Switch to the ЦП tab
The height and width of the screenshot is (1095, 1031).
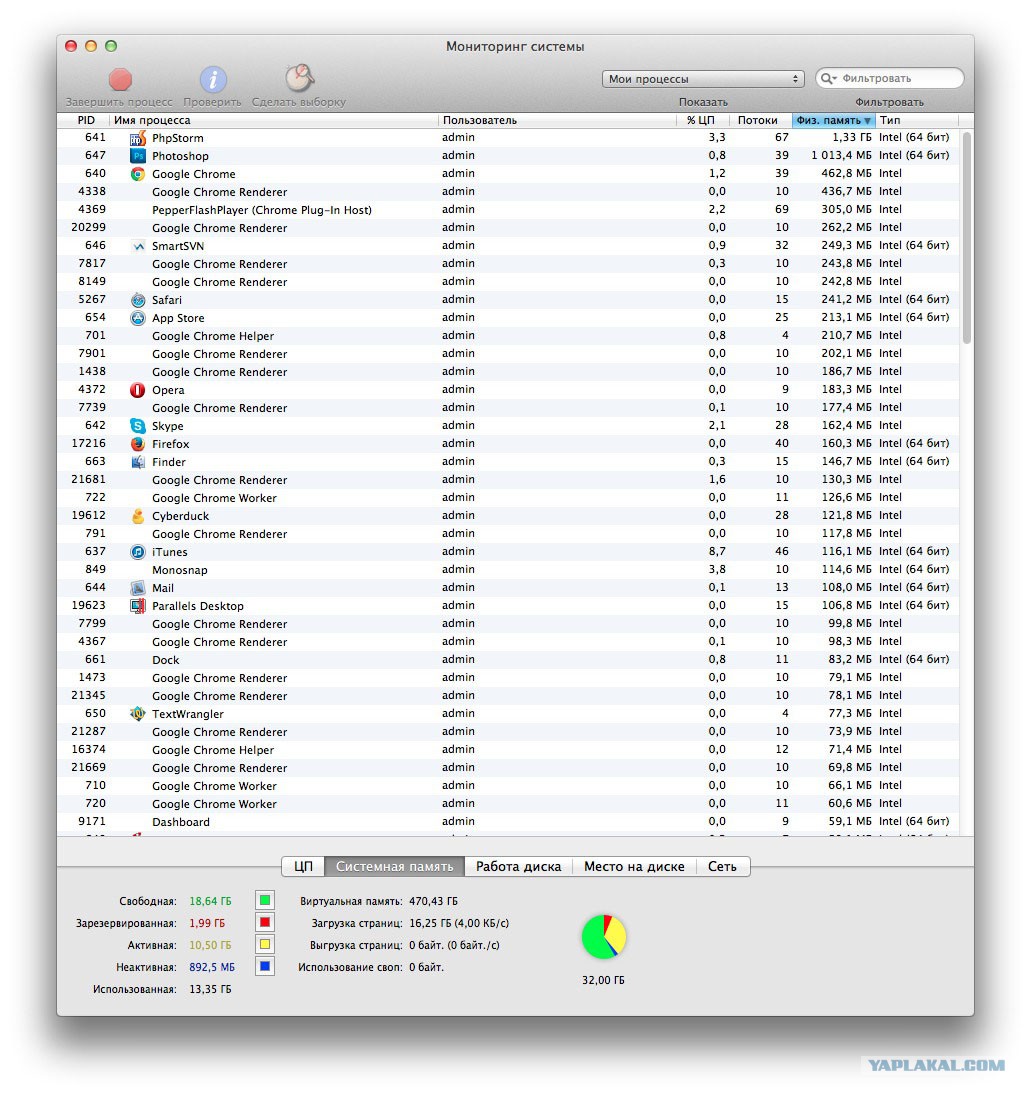tap(303, 866)
